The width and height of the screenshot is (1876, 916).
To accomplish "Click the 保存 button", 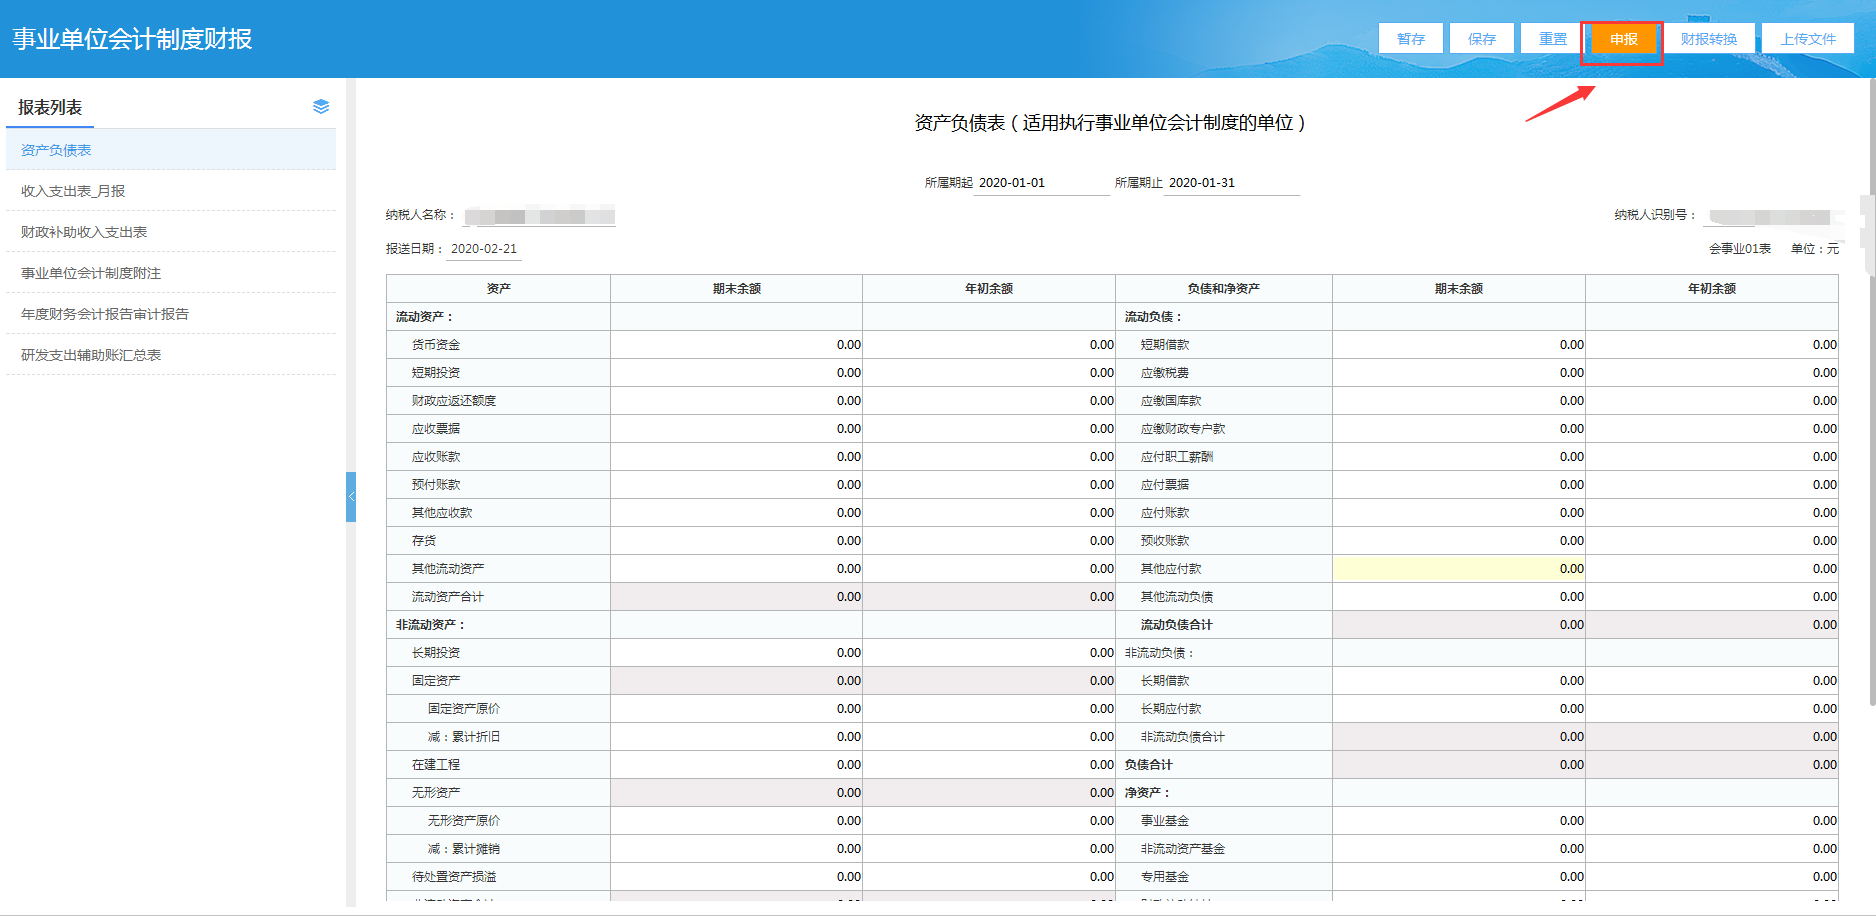I will click(x=1482, y=39).
